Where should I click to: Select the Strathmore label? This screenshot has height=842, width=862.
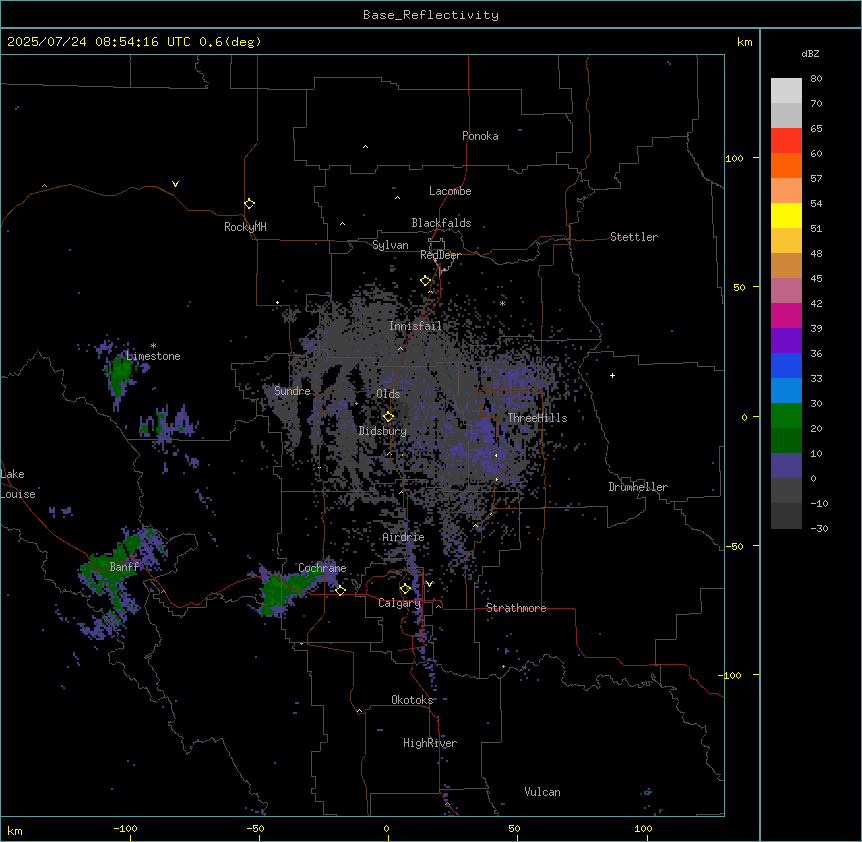(x=516, y=608)
